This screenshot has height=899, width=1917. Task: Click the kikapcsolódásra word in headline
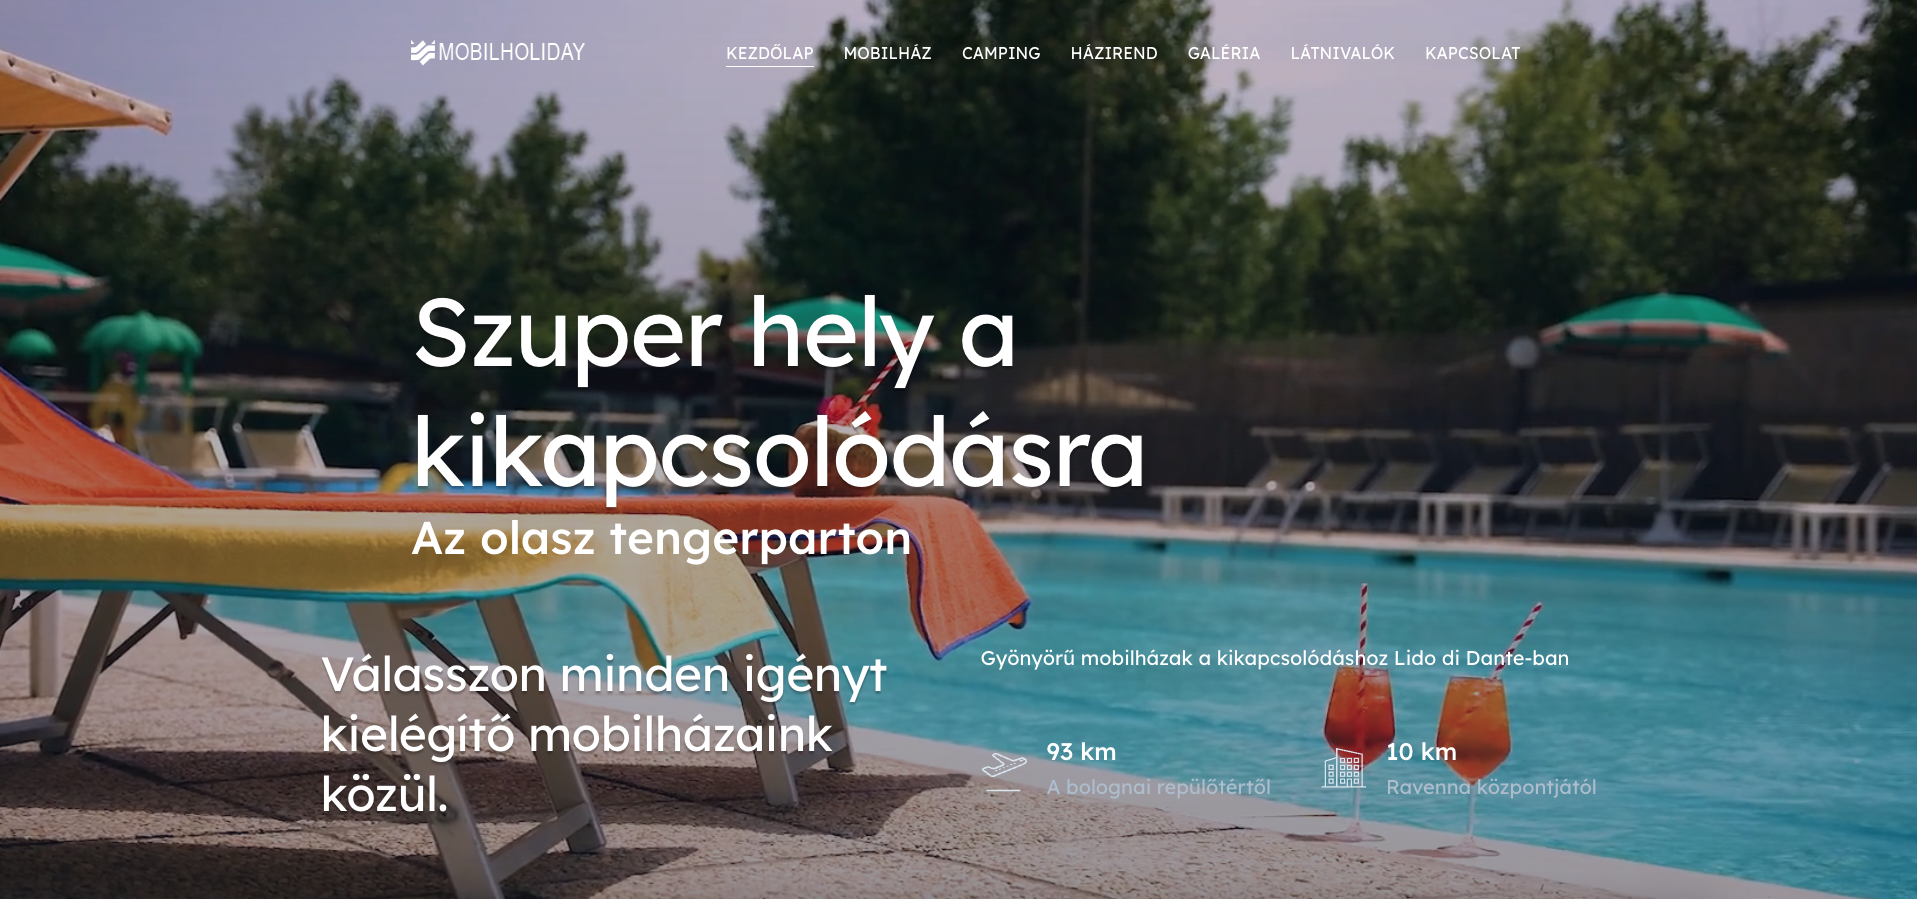[x=779, y=451]
